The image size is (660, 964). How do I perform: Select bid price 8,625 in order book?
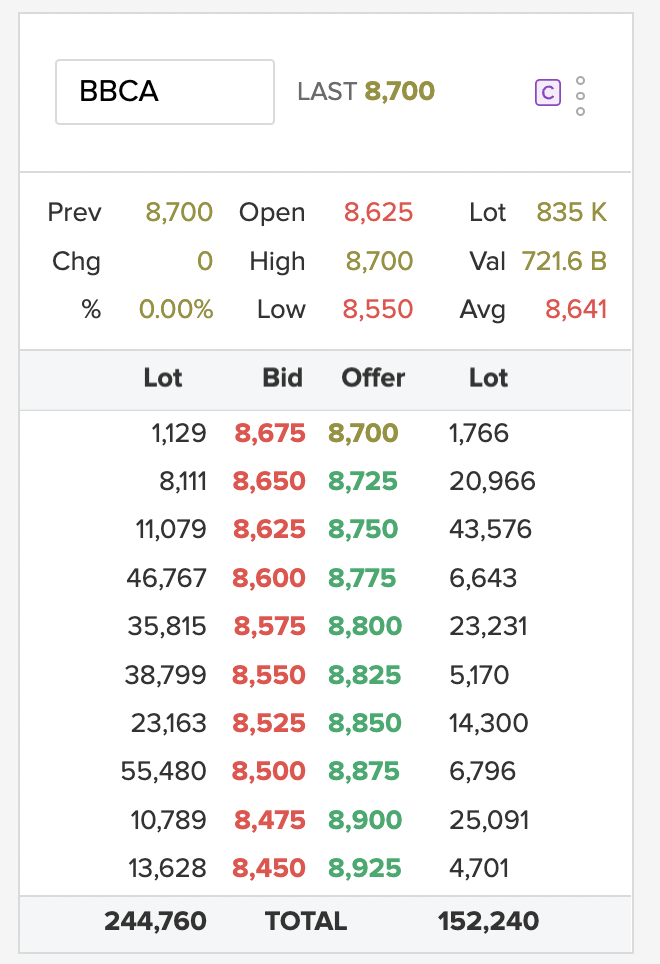269,529
